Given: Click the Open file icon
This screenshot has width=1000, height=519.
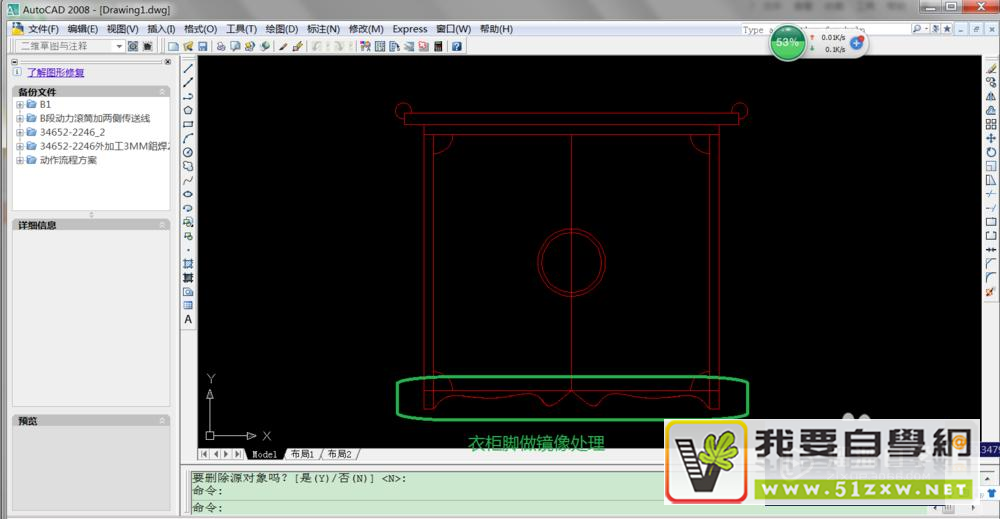Looking at the screenshot, I should pos(188,46).
